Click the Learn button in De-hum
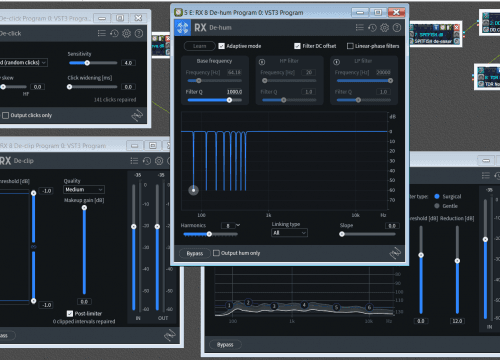 (x=199, y=46)
